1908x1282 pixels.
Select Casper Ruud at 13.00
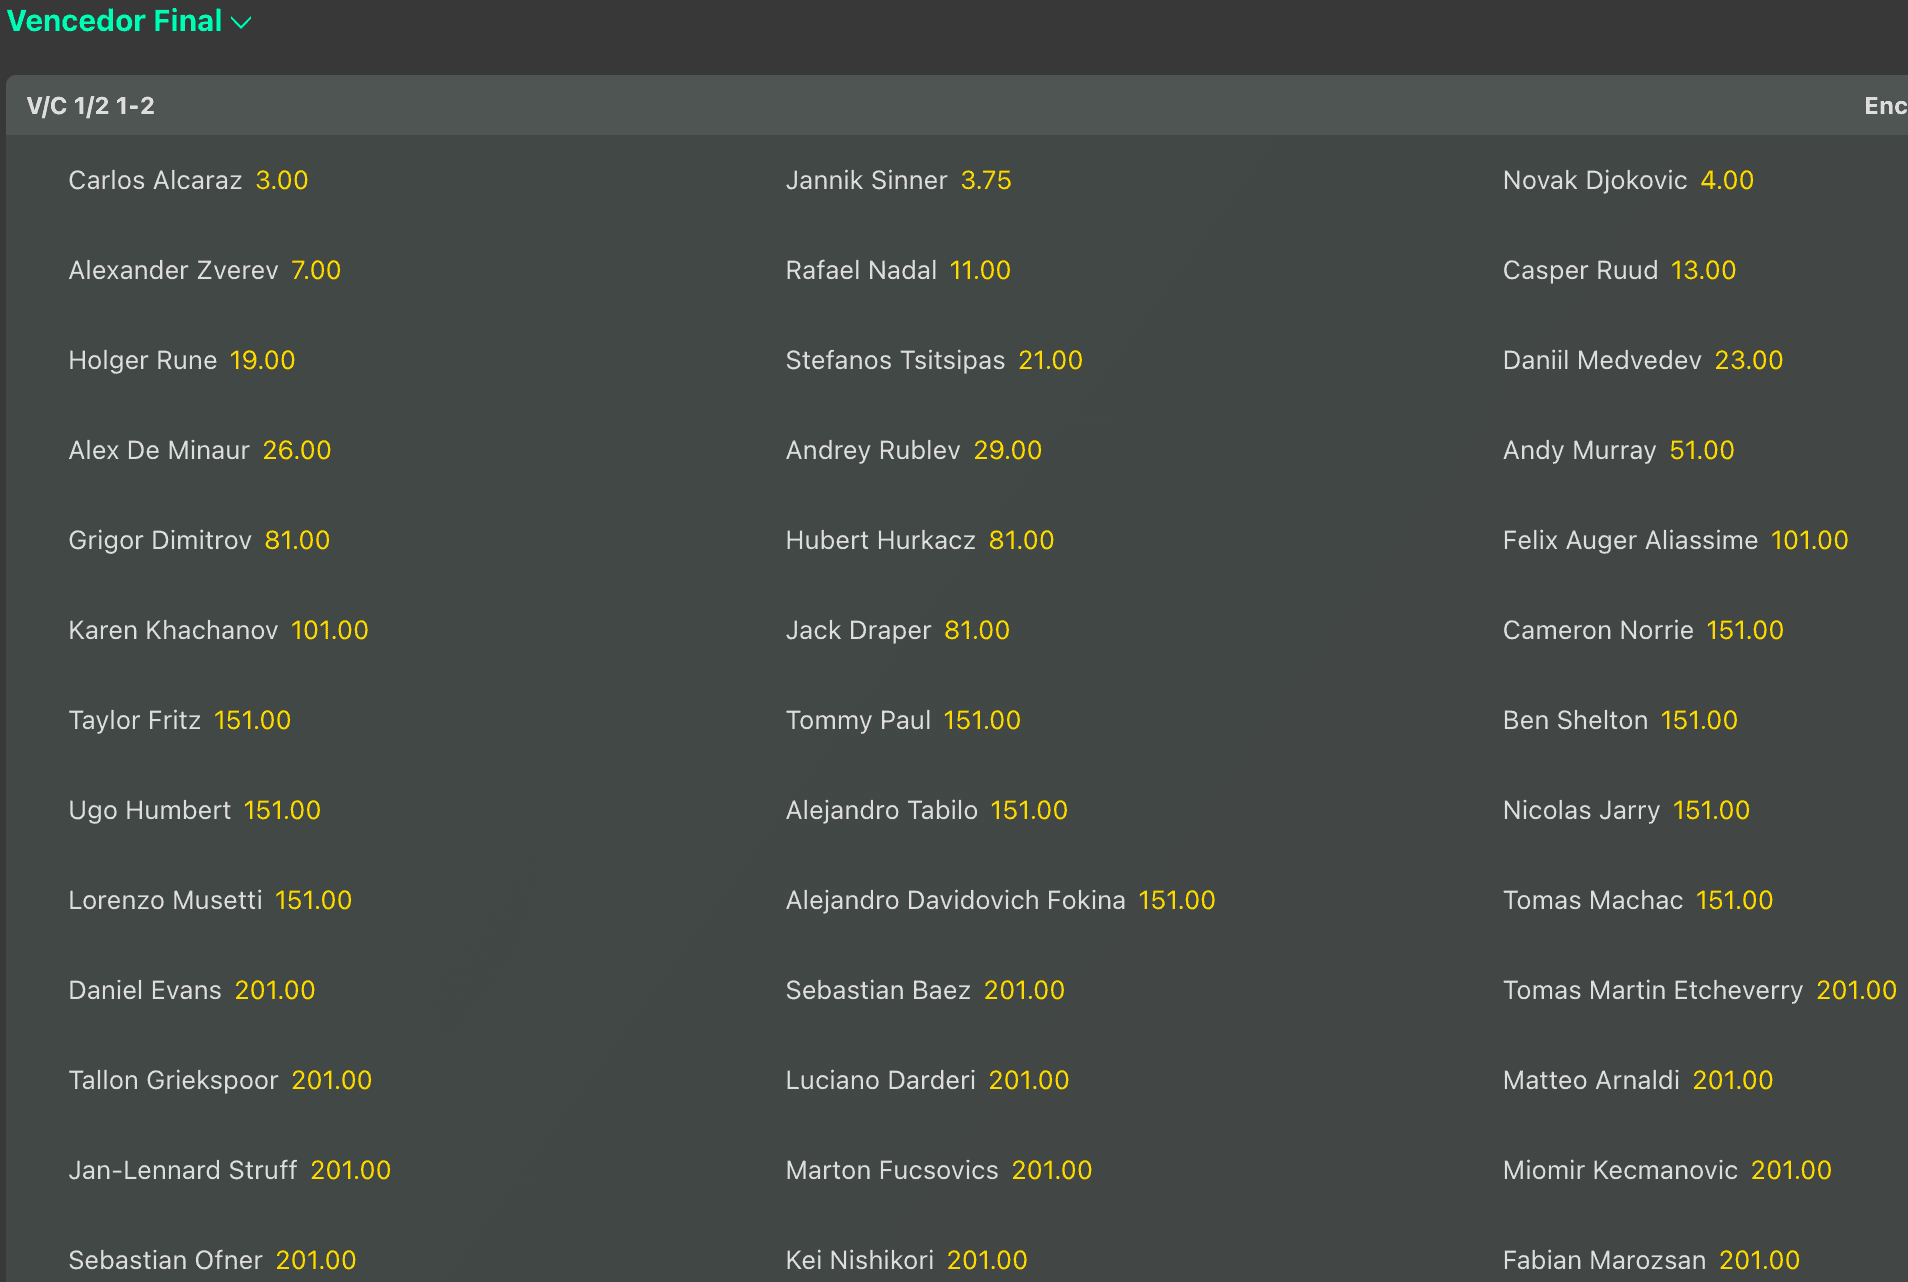tap(1619, 270)
